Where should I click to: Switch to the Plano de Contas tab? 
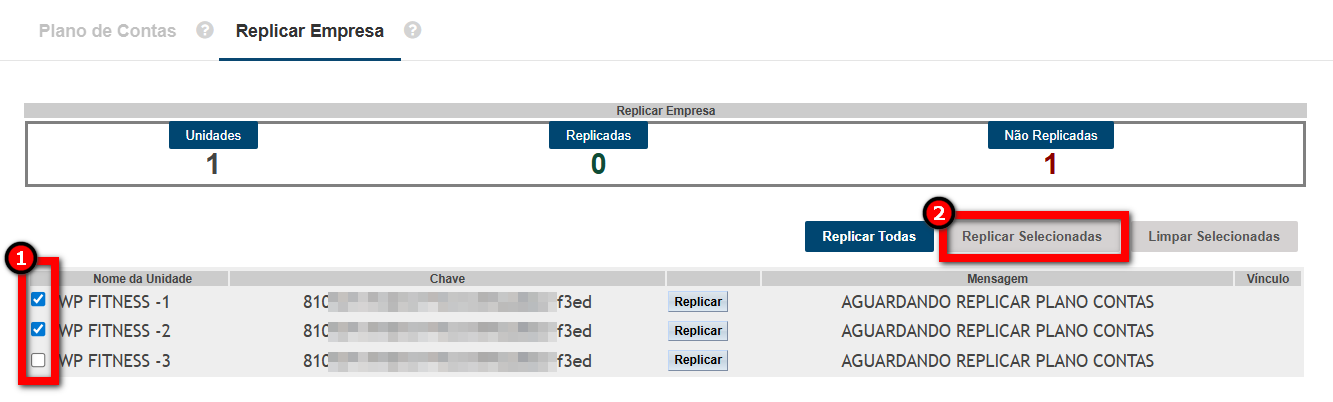point(107,31)
